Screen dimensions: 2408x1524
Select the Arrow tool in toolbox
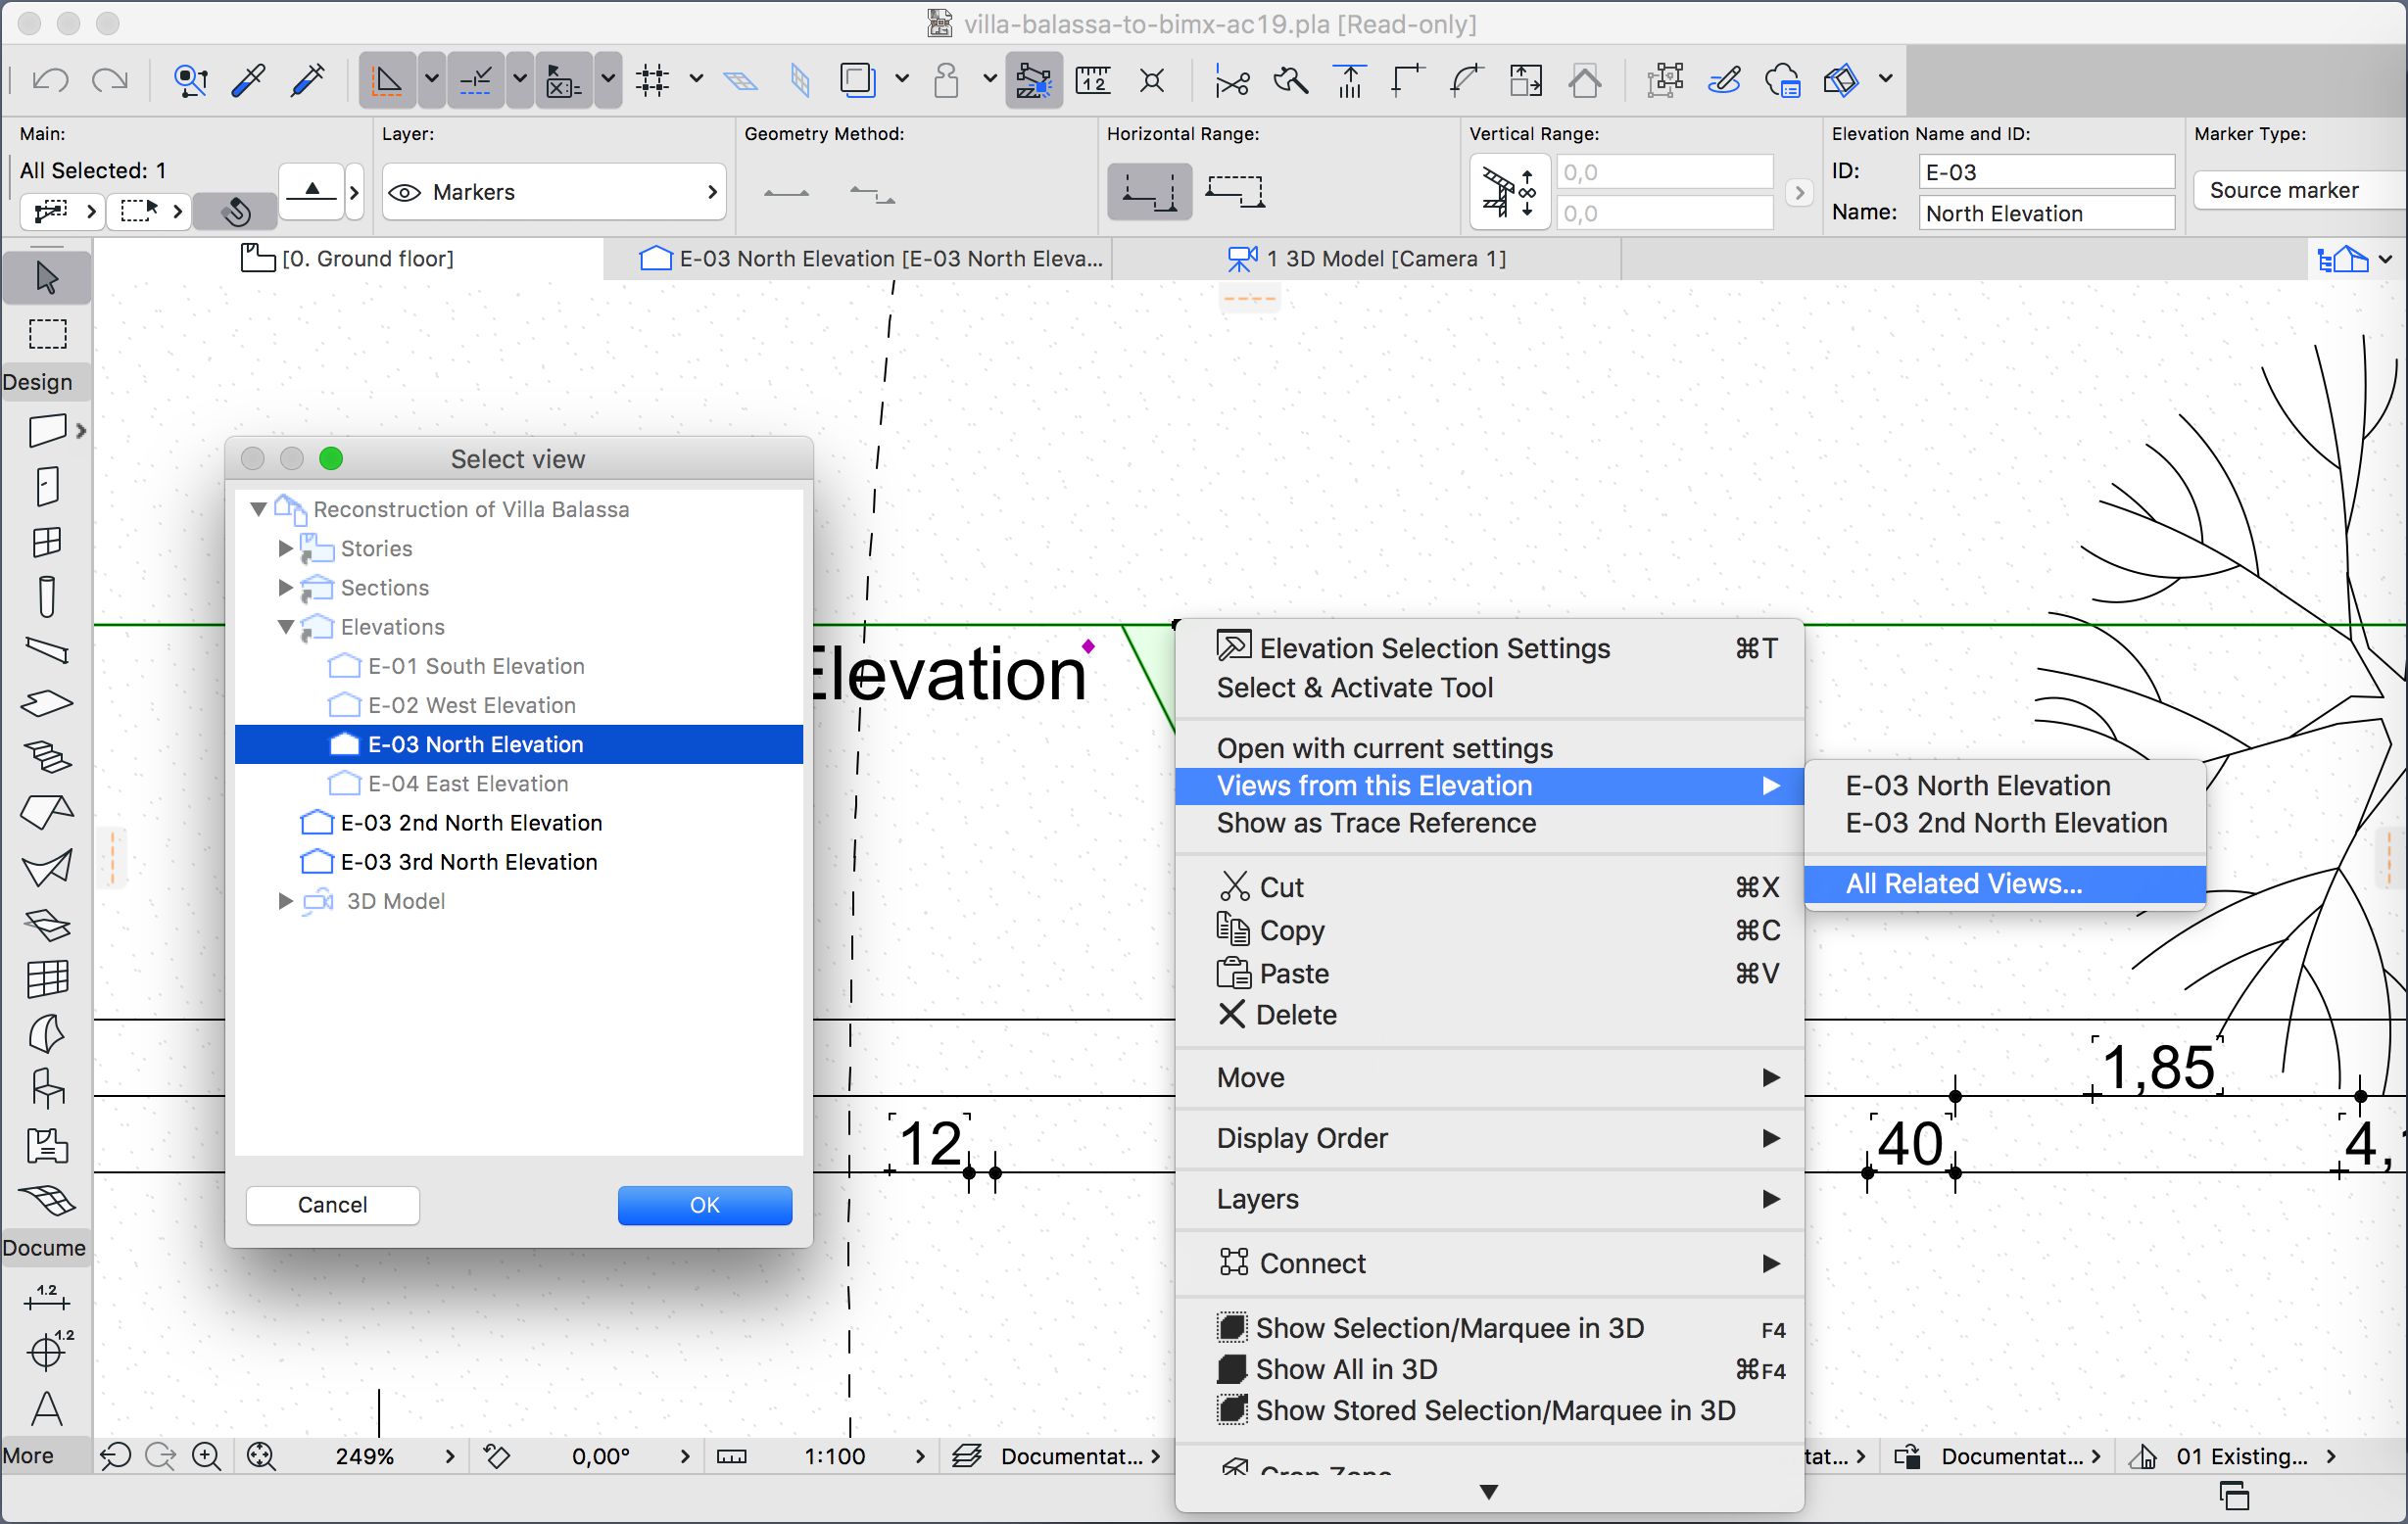pyautogui.click(x=46, y=277)
